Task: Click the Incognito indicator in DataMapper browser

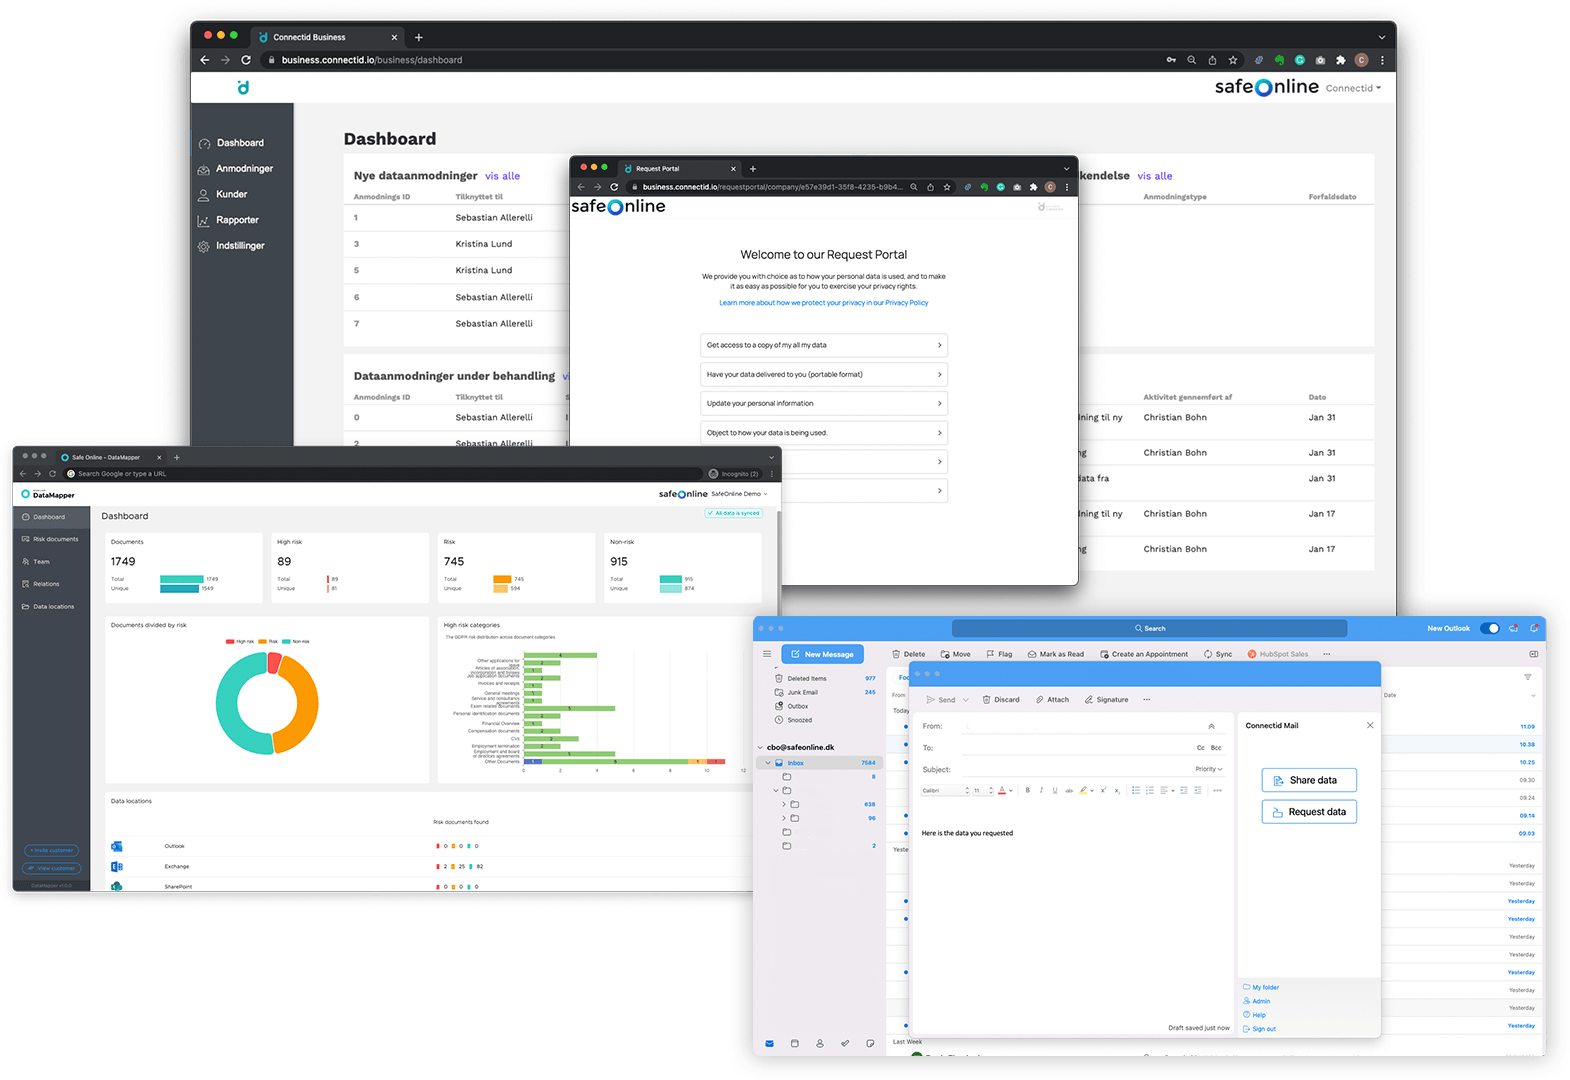Action: tap(734, 474)
